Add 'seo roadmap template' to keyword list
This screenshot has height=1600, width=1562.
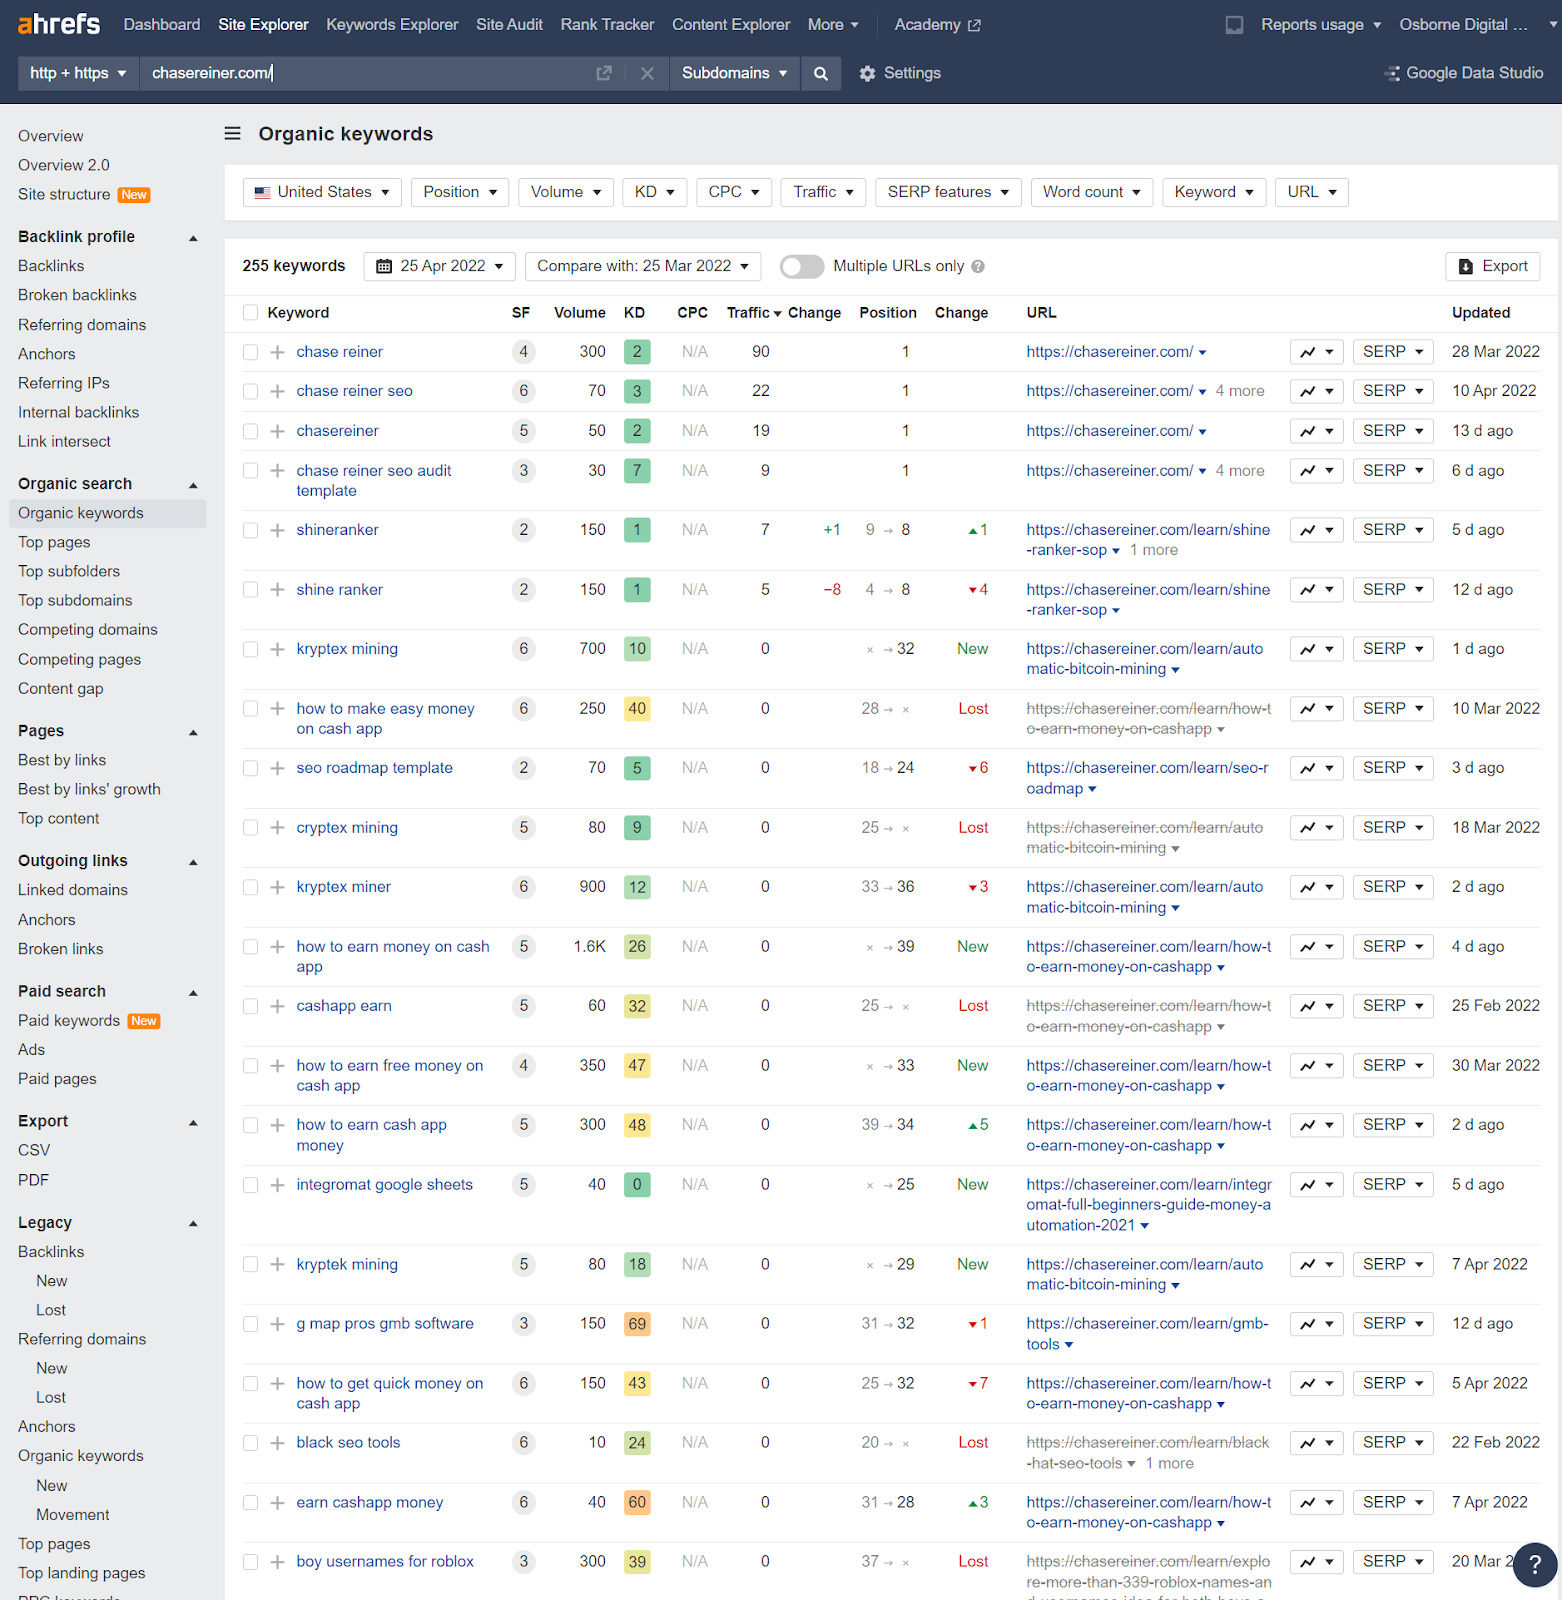[278, 768]
